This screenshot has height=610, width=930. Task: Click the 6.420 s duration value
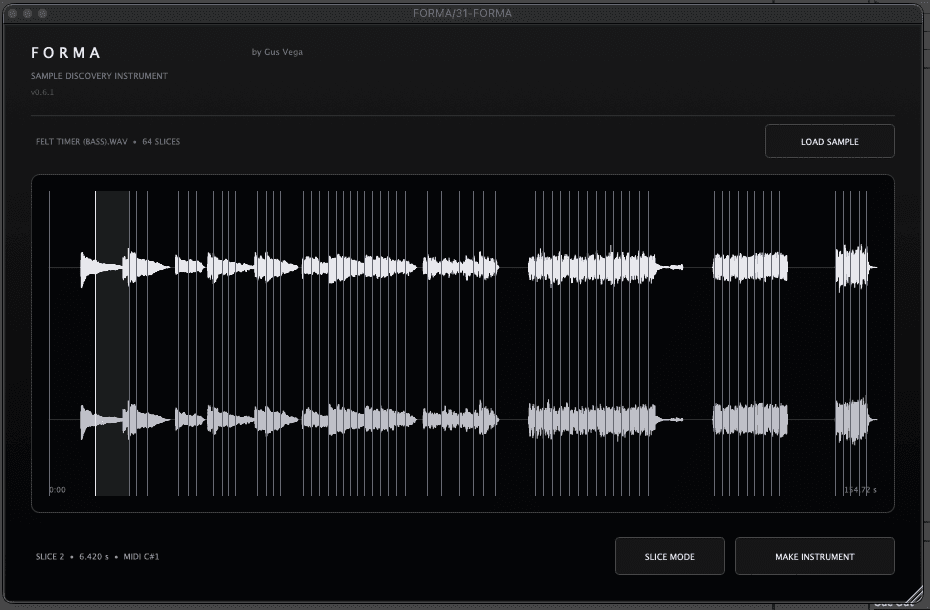click(94, 557)
